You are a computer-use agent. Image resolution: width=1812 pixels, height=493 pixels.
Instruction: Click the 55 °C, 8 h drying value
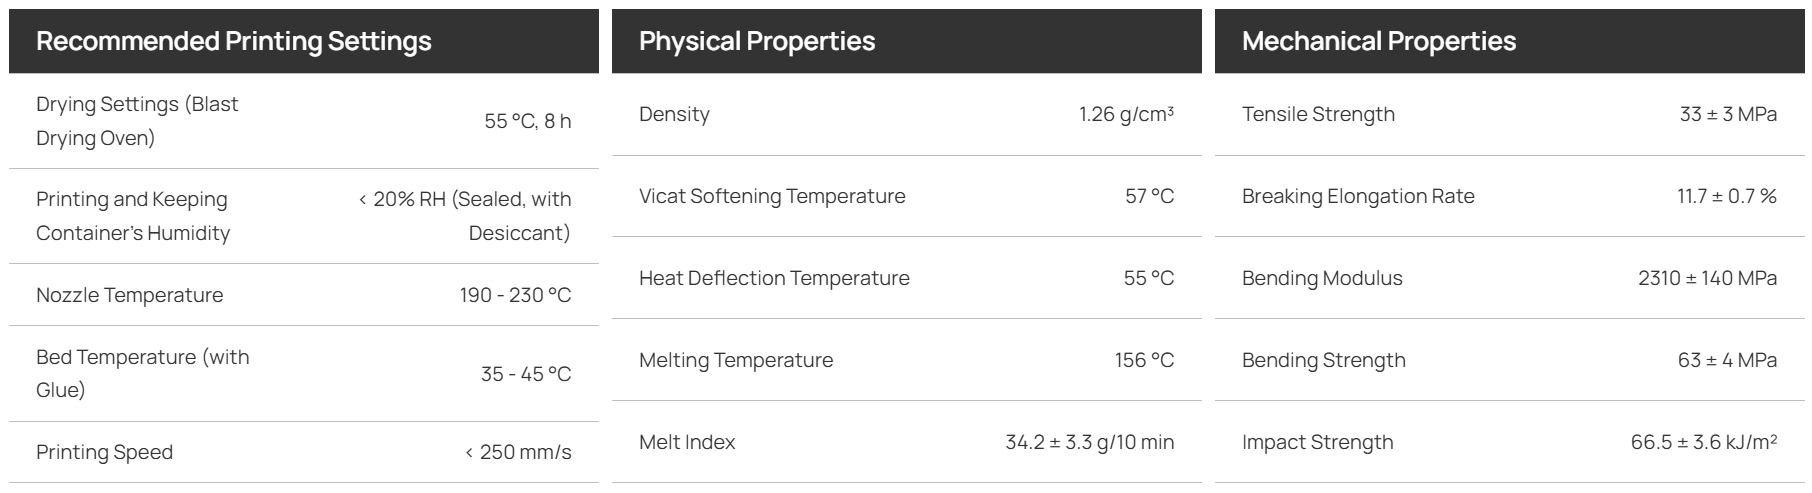pyautogui.click(x=528, y=121)
